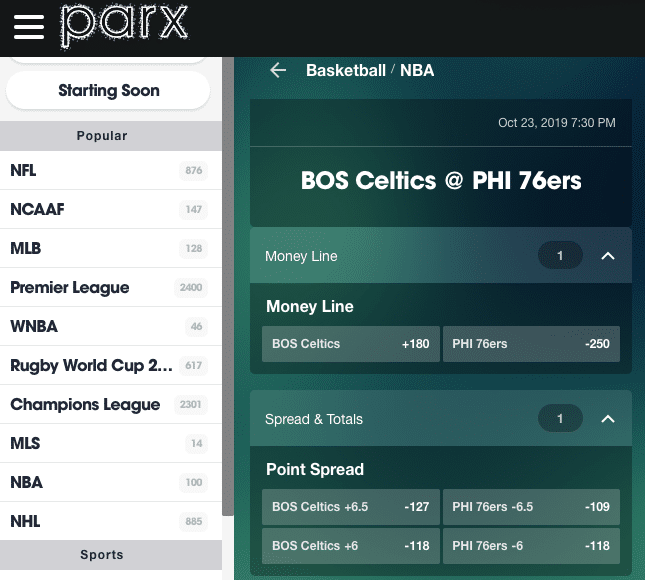Bet BOS Celtics money line +180

click(351, 344)
